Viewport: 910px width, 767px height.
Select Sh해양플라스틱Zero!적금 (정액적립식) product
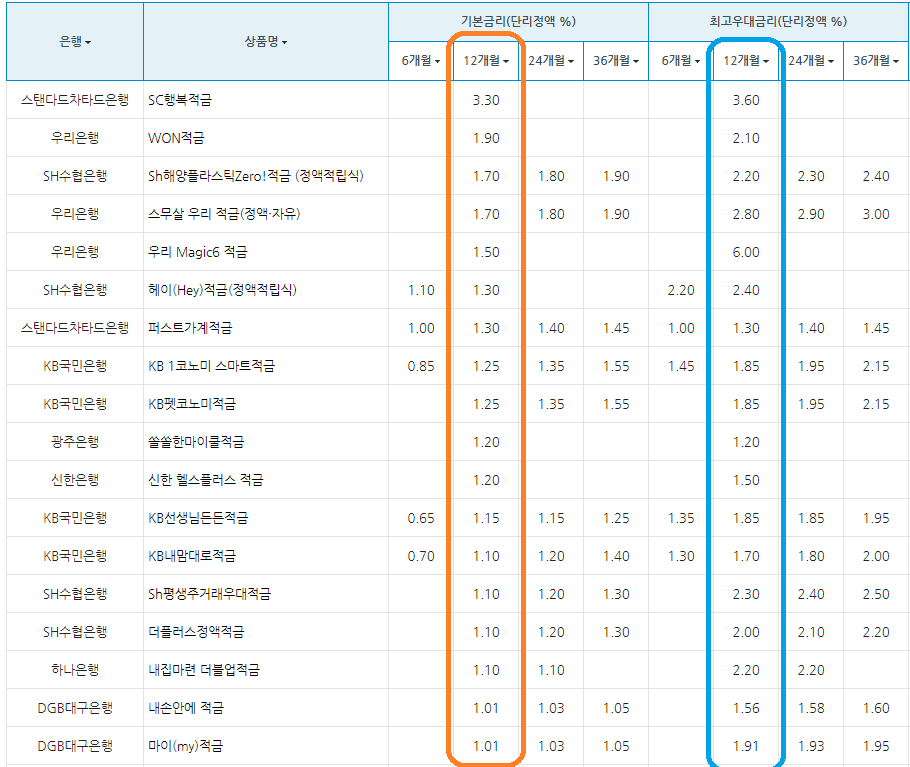click(x=256, y=176)
